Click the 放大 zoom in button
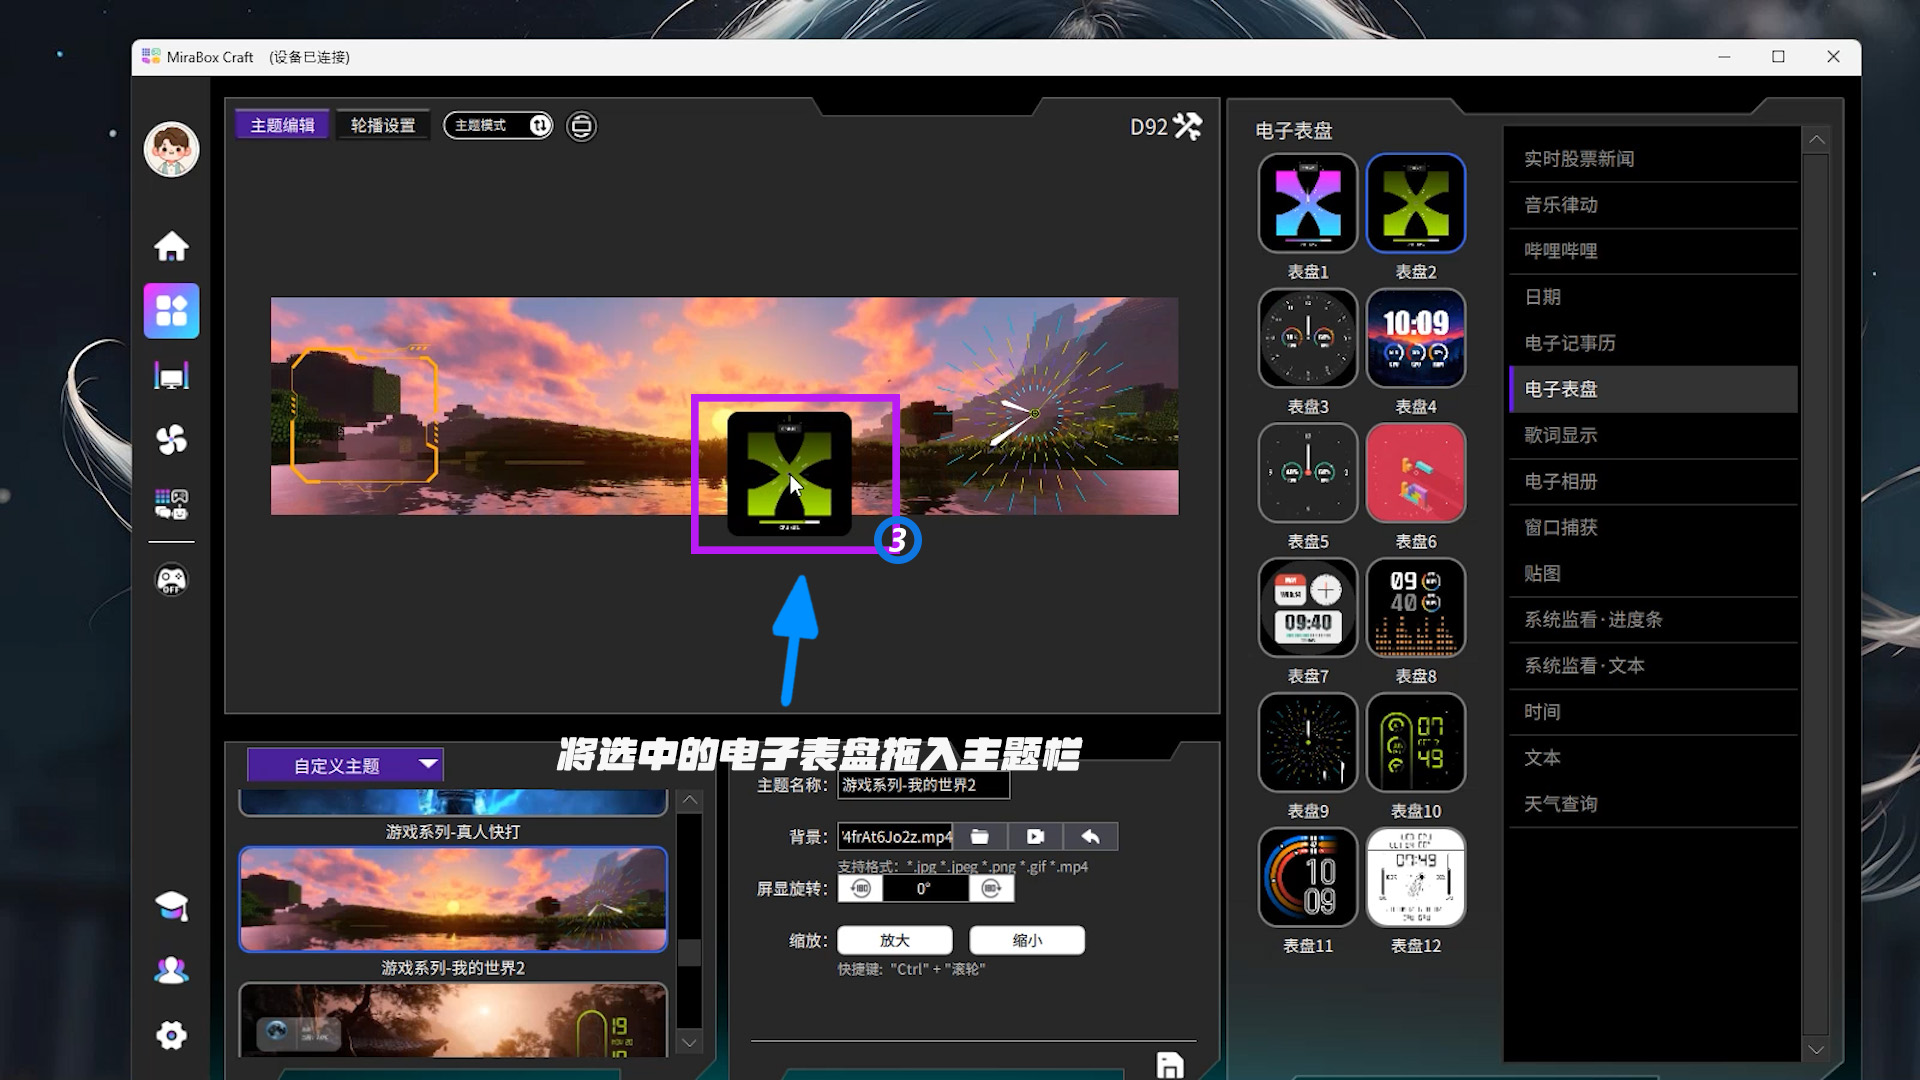1920x1080 pixels. tap(895, 940)
